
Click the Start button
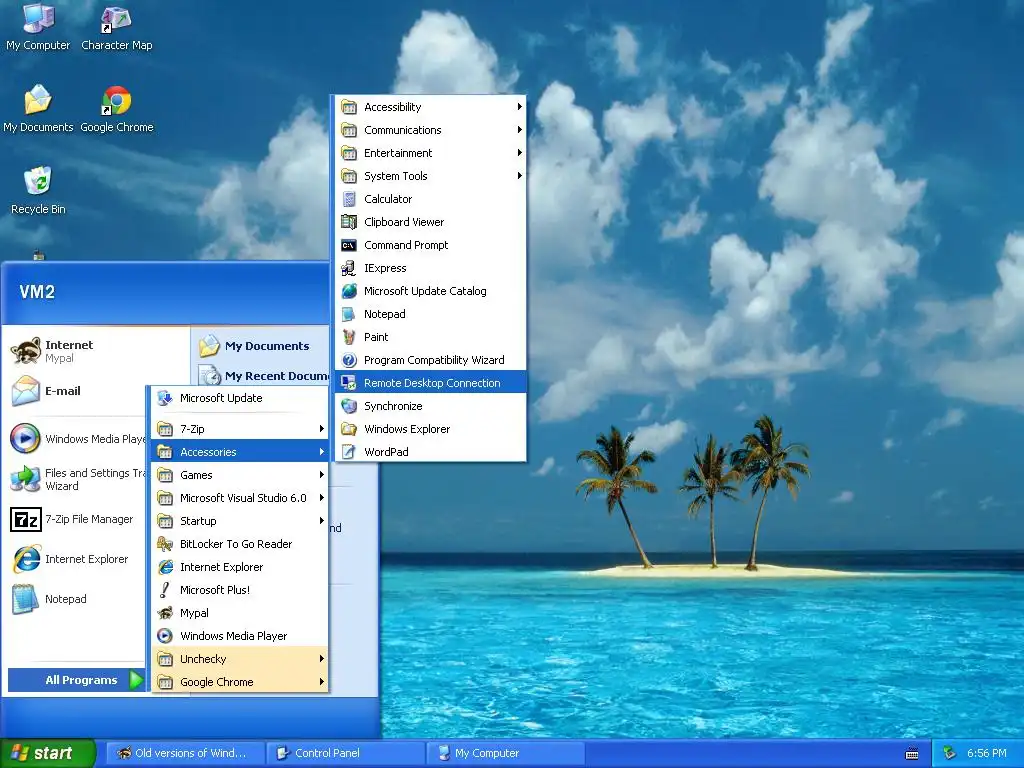coord(48,753)
